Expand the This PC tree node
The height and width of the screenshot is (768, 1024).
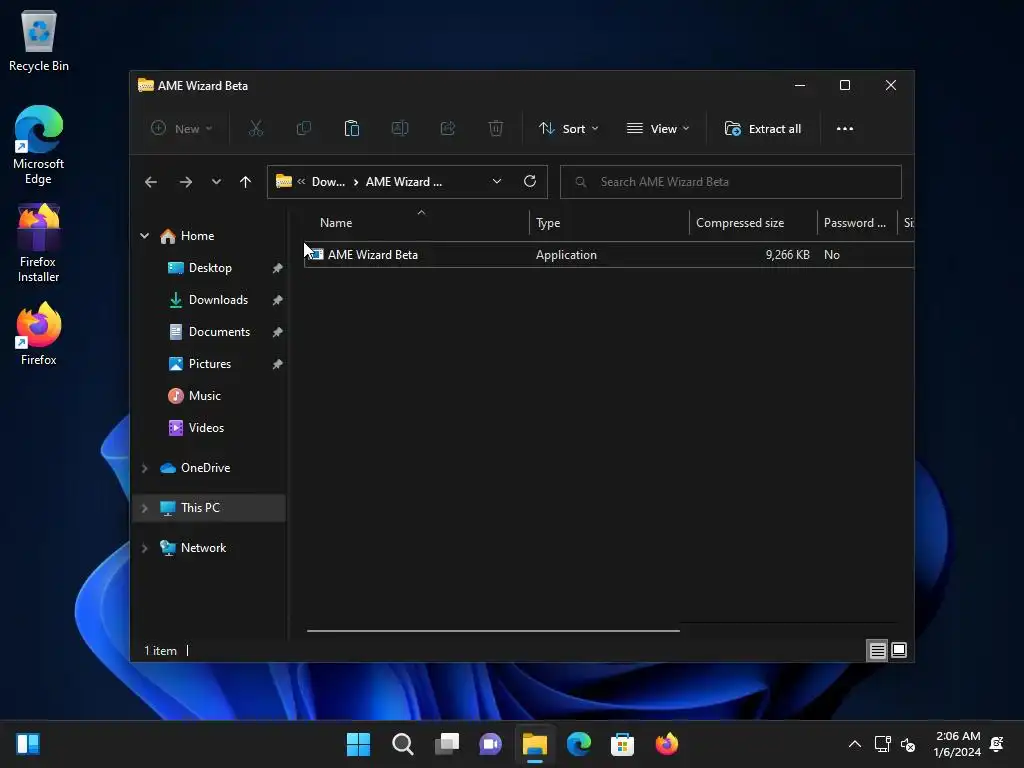tap(144, 508)
